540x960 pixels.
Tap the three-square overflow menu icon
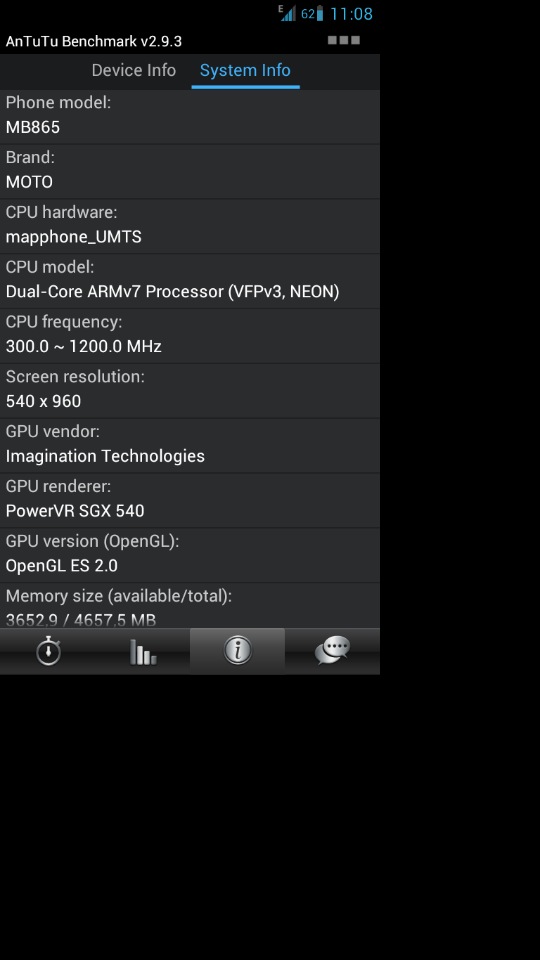(343, 40)
